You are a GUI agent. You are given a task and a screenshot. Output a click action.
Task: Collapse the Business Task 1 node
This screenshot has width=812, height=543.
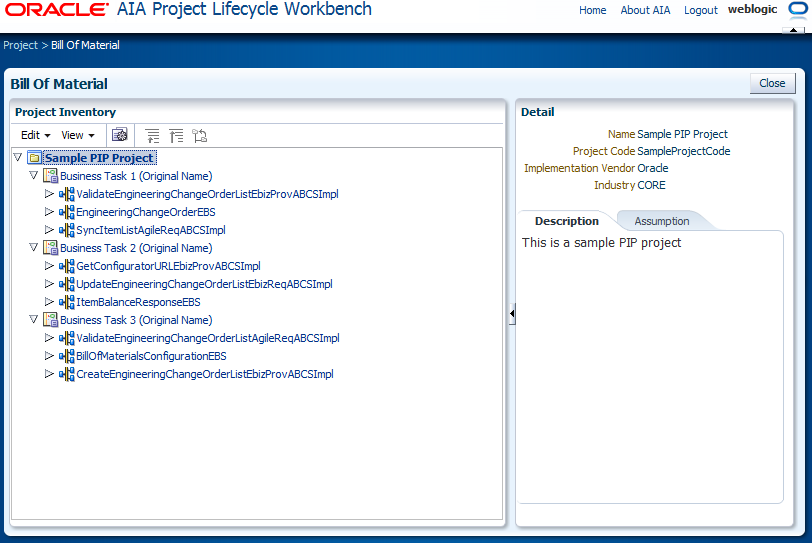34,175
